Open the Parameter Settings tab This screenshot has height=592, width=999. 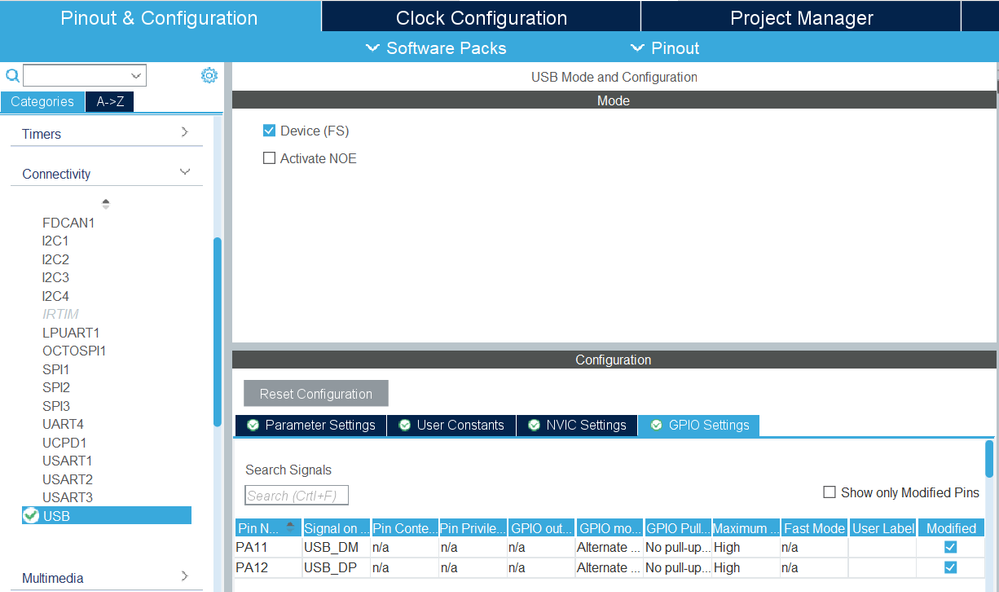click(311, 425)
